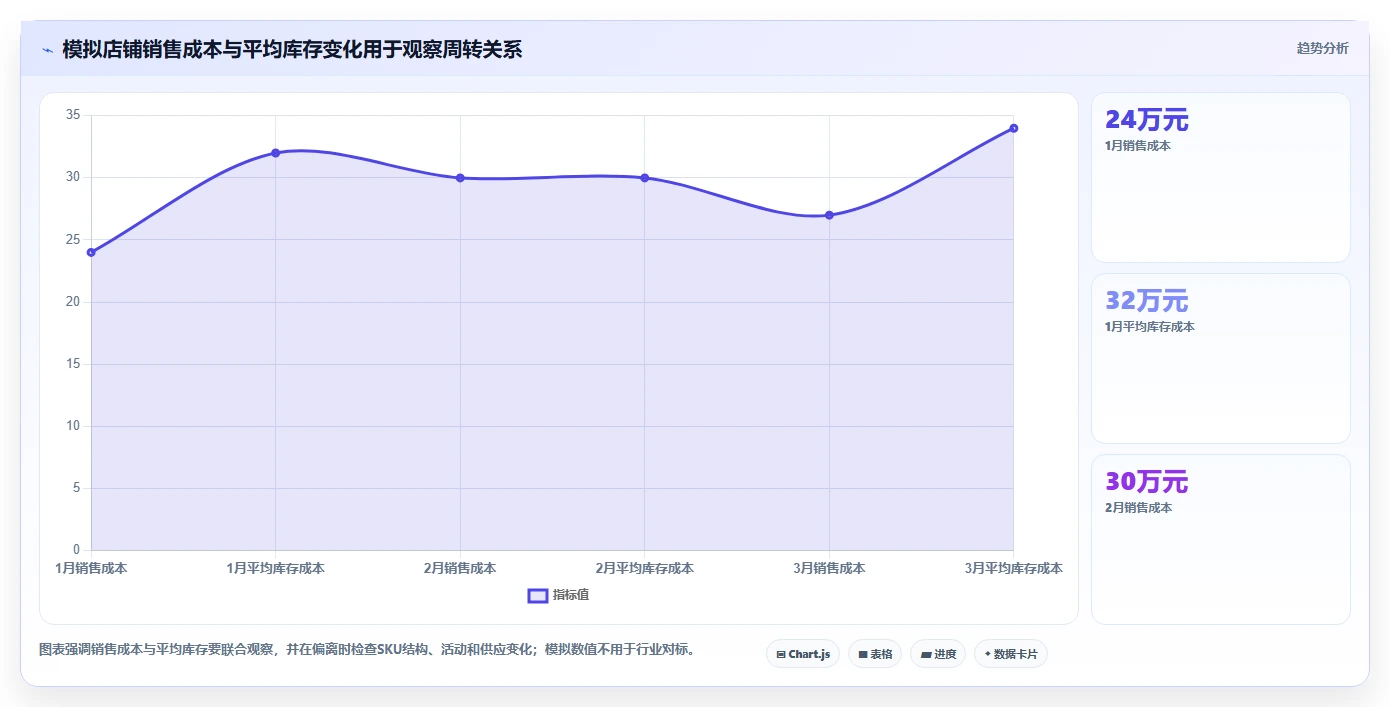Select the Chart.js tag chip
1390x707 pixels.
point(803,654)
